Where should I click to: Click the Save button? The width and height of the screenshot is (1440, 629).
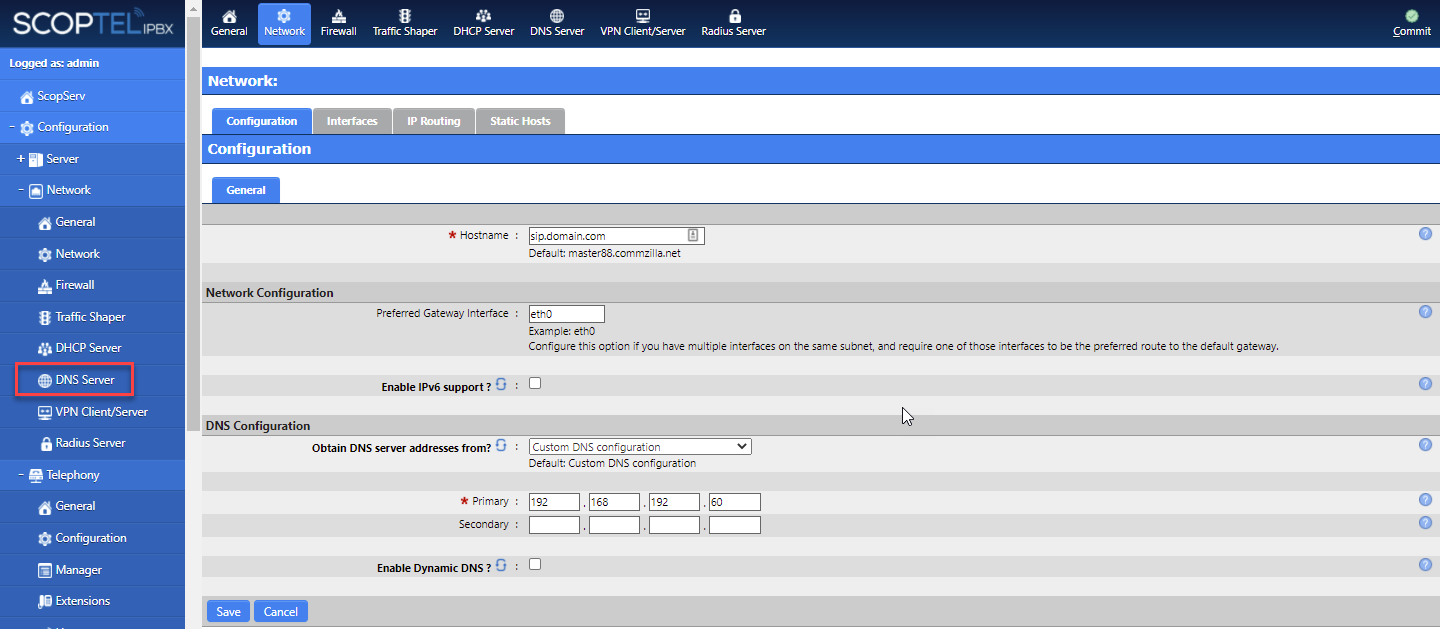pyautogui.click(x=229, y=611)
